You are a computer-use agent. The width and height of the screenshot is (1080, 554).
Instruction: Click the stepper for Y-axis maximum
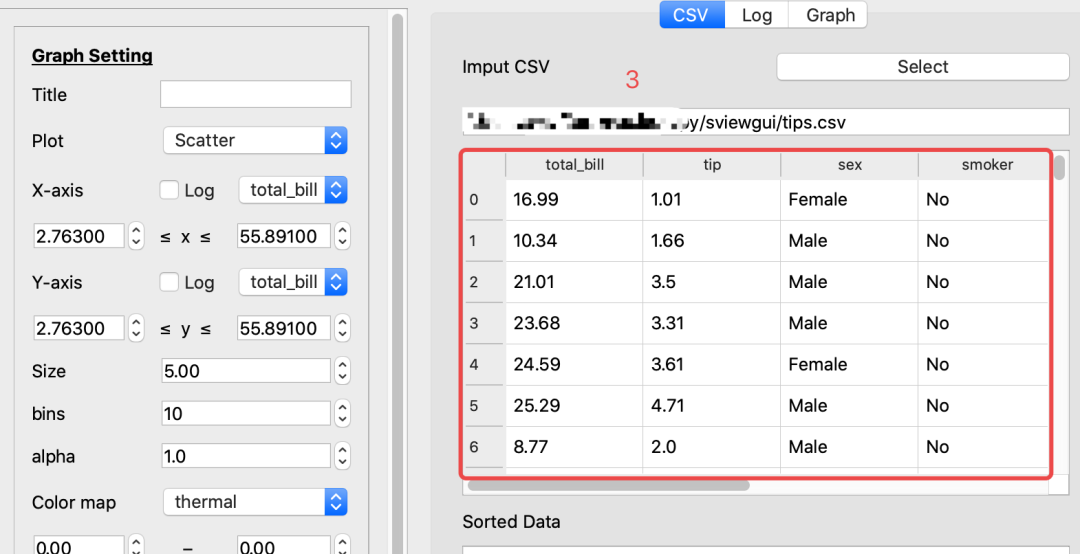[x=342, y=328]
